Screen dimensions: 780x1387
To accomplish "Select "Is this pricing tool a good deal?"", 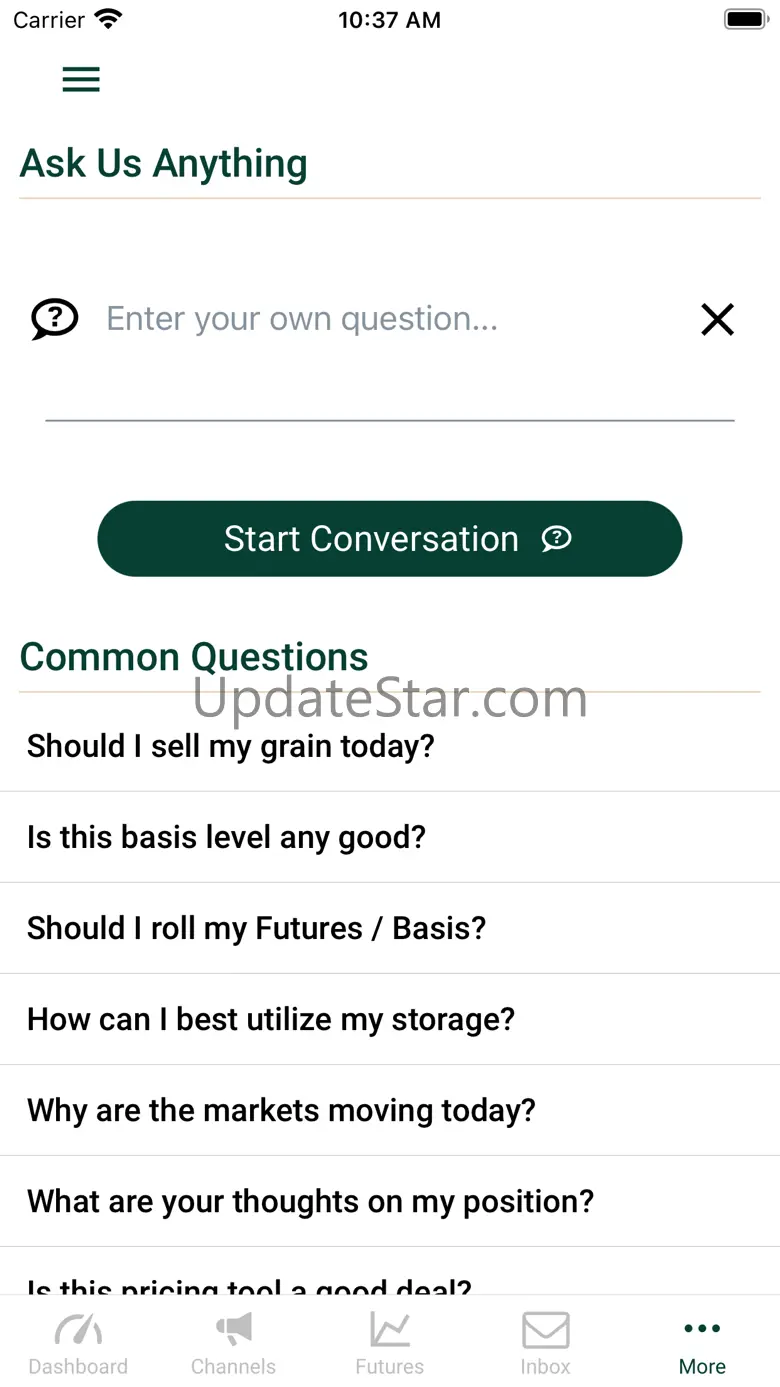I will [250, 1286].
